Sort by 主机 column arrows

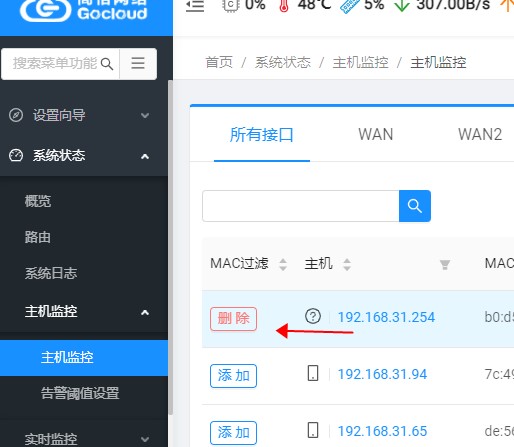tap(347, 264)
